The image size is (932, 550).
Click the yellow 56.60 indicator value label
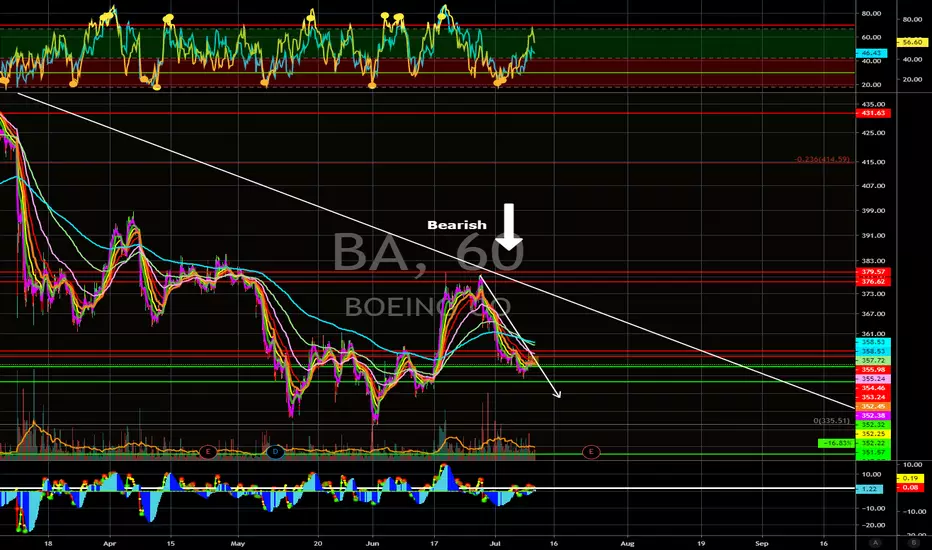pyautogui.click(x=912, y=42)
